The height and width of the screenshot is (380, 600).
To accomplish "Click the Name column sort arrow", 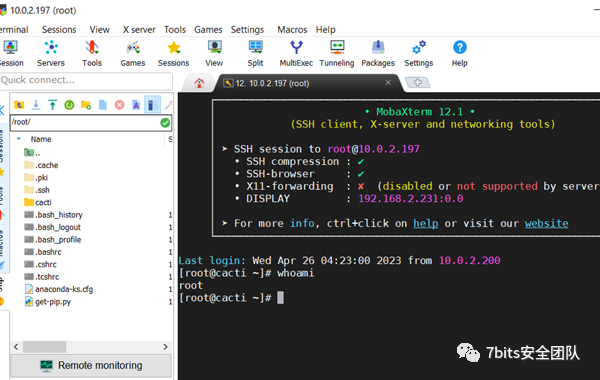I will coord(18,139).
